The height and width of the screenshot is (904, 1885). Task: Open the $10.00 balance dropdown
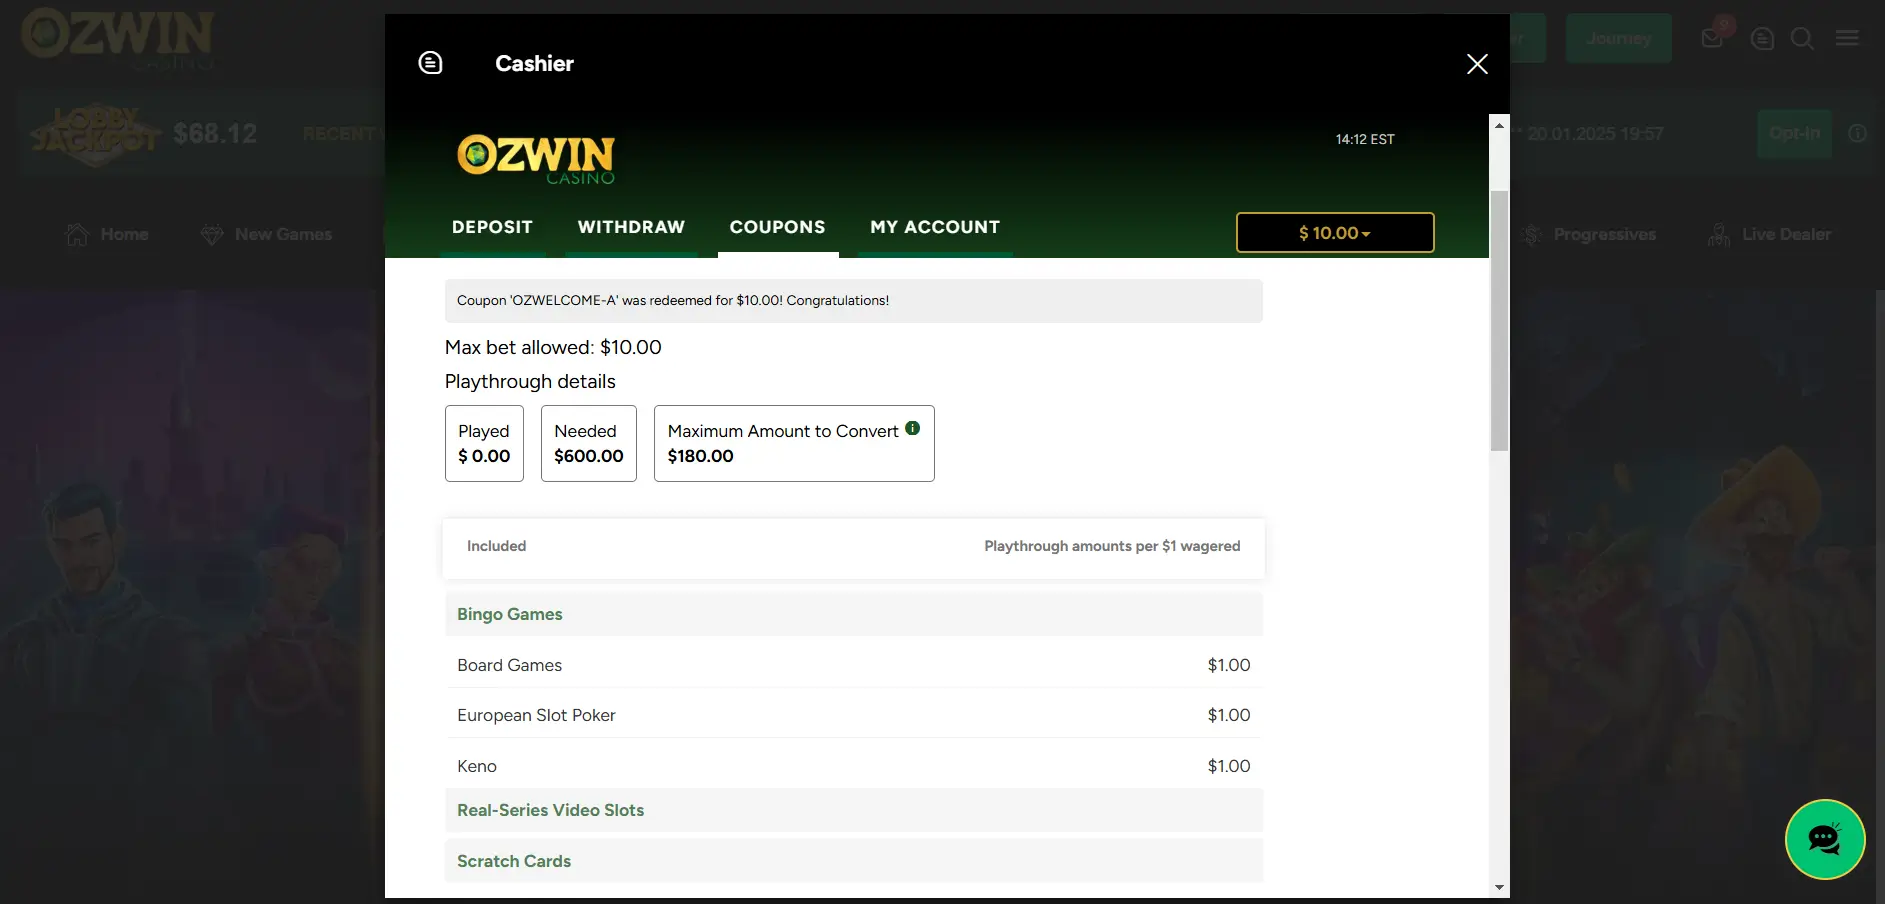(x=1335, y=233)
